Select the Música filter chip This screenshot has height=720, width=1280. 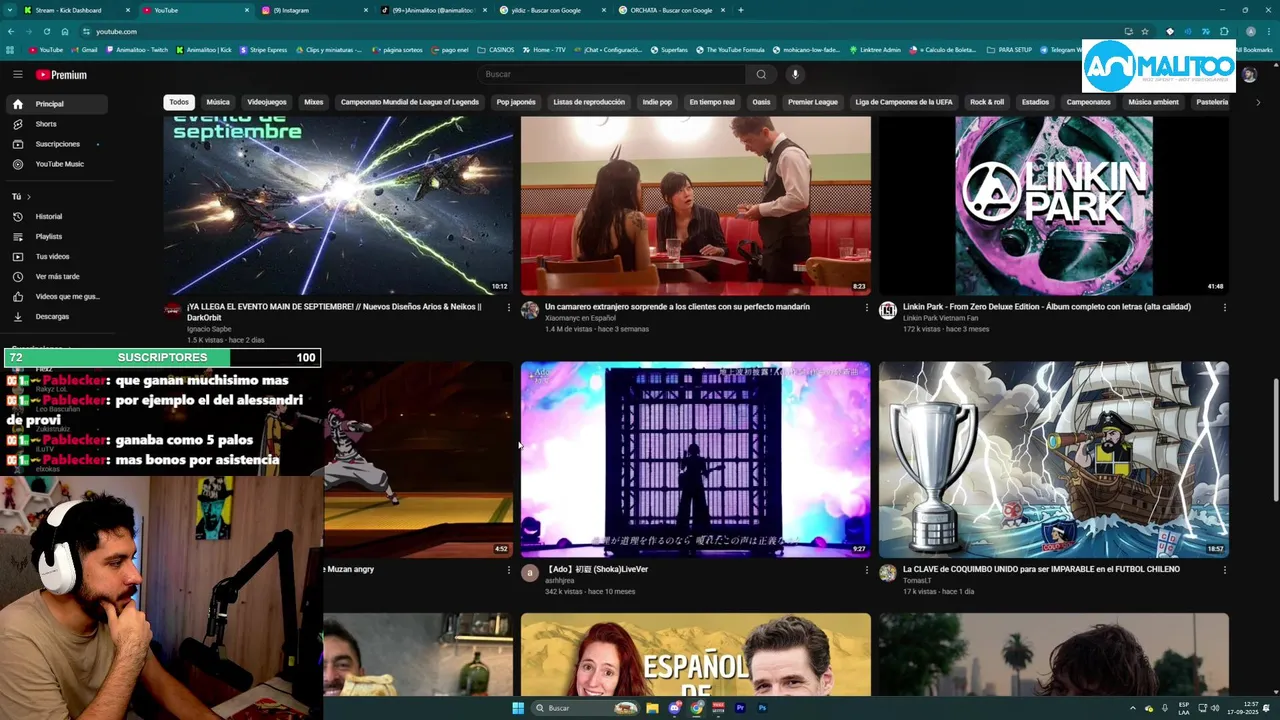(218, 102)
